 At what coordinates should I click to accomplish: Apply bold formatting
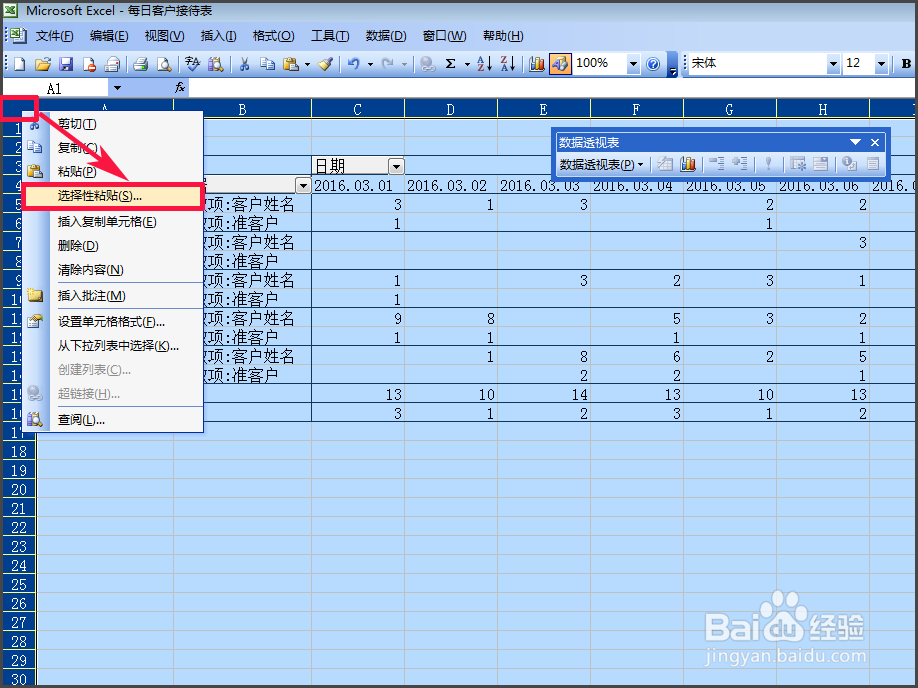pos(906,64)
